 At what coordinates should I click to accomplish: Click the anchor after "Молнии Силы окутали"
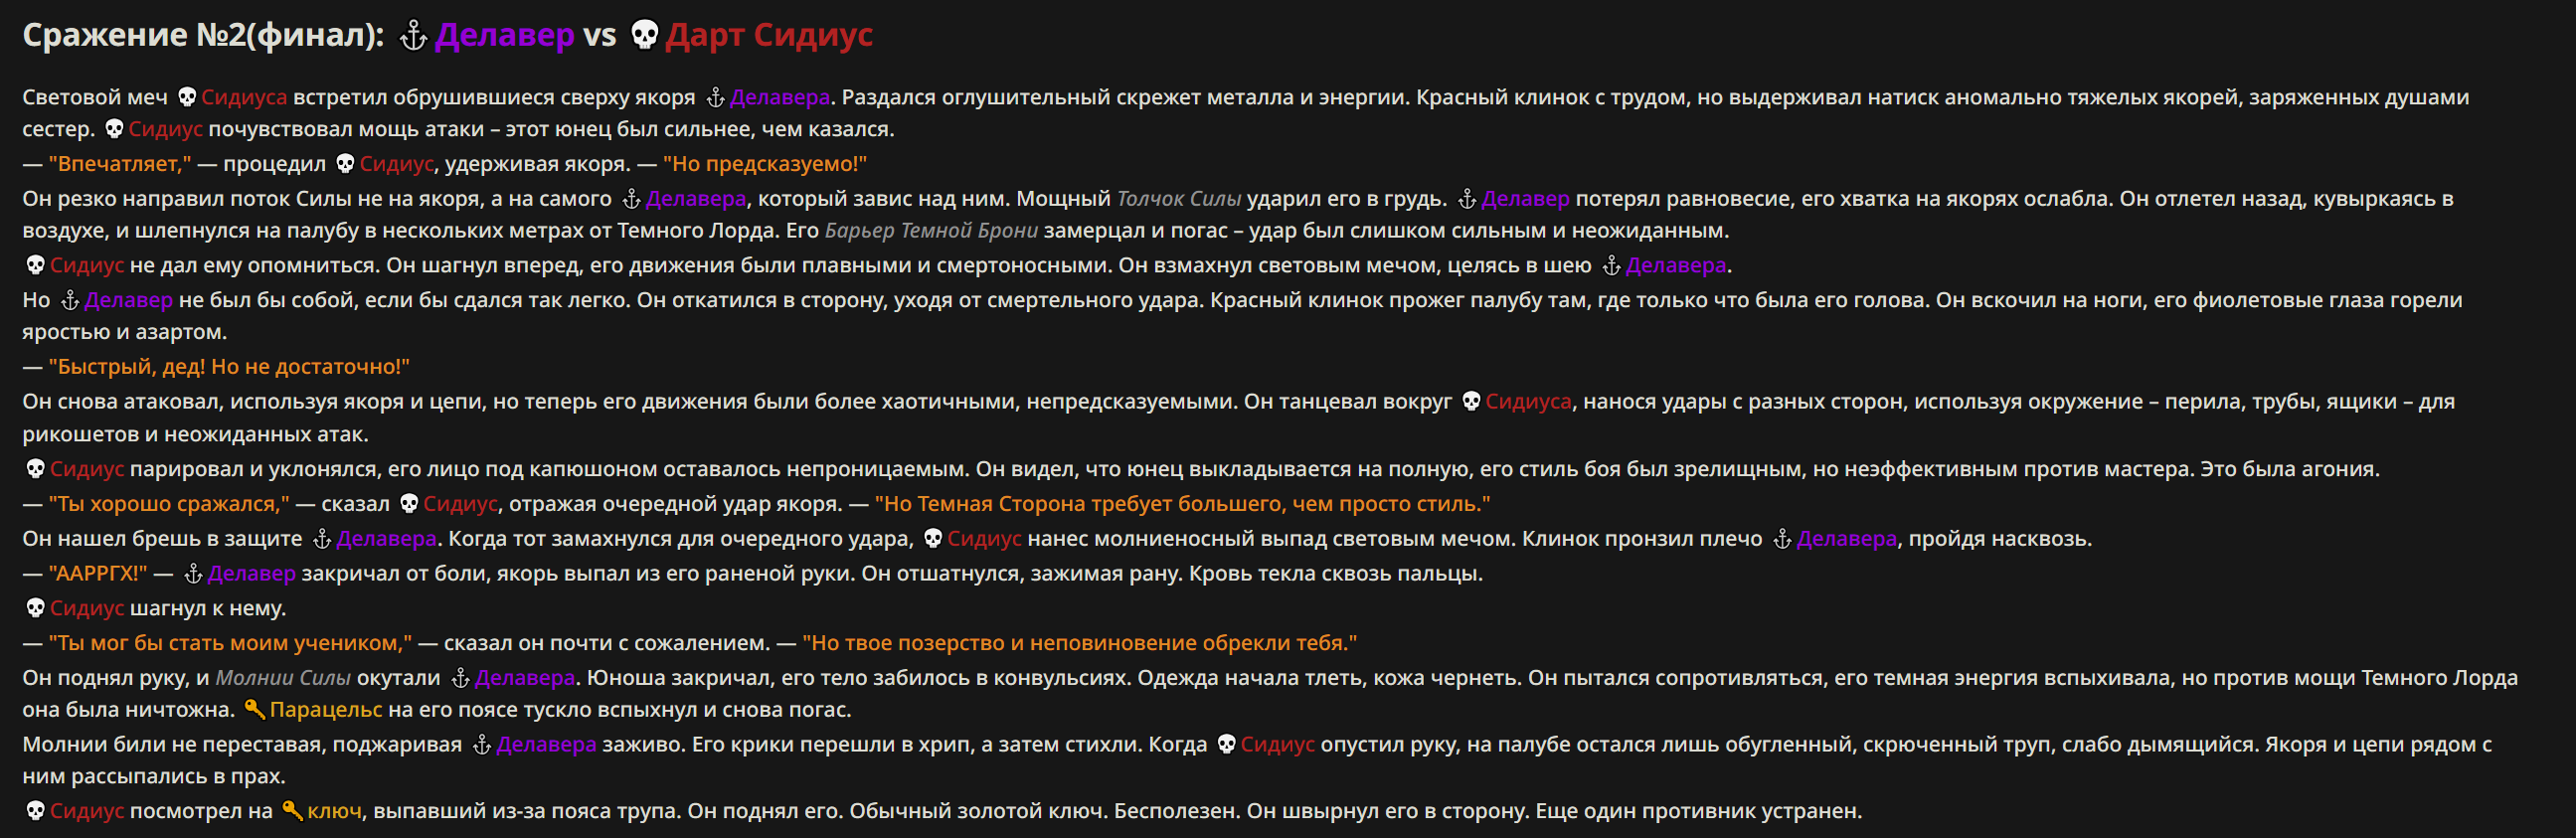[x=460, y=678]
